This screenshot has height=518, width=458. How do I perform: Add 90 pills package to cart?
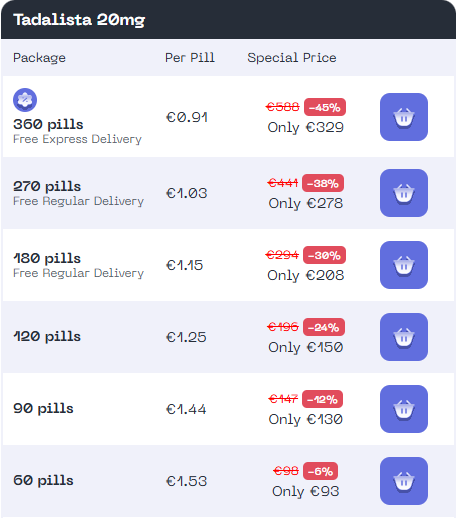click(x=404, y=409)
